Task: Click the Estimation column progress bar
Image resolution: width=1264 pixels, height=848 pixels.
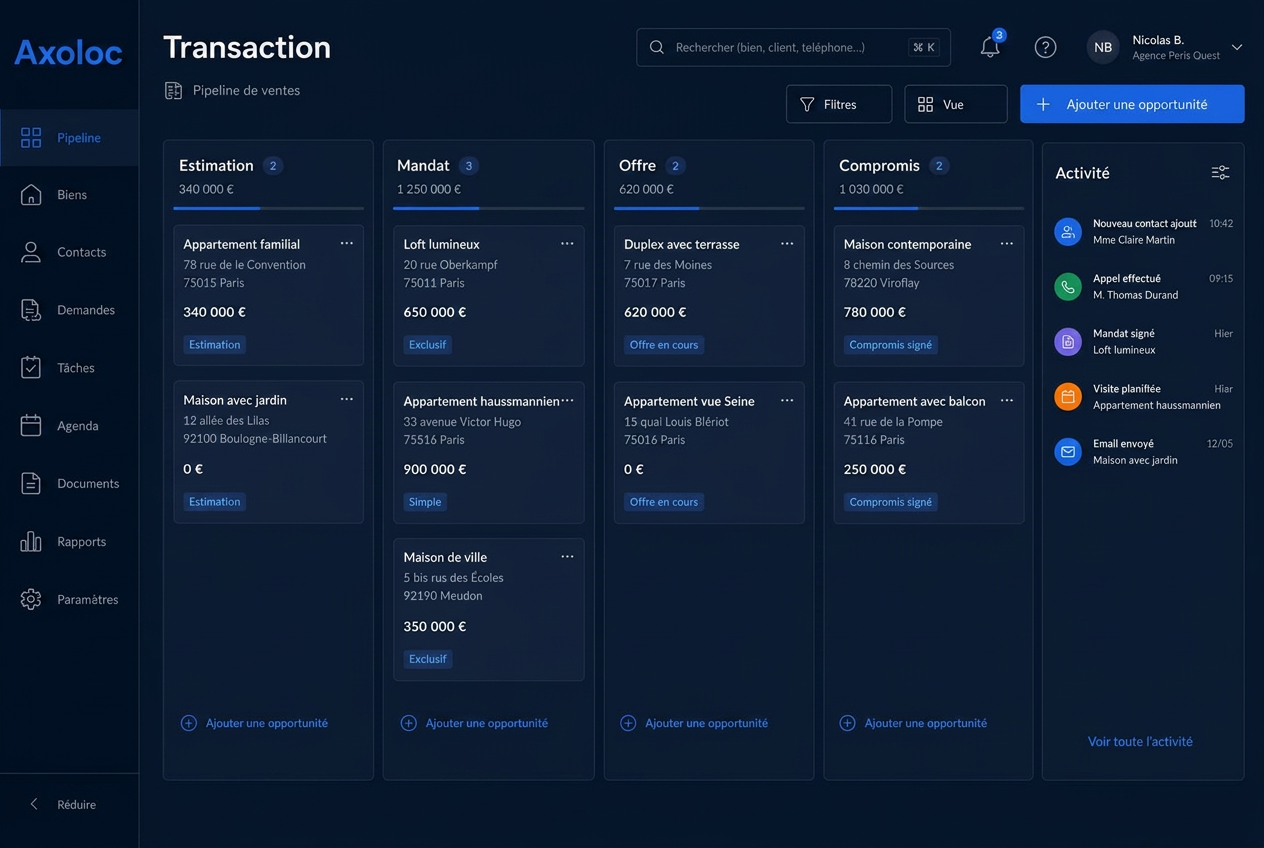Action: pyautogui.click(x=268, y=208)
